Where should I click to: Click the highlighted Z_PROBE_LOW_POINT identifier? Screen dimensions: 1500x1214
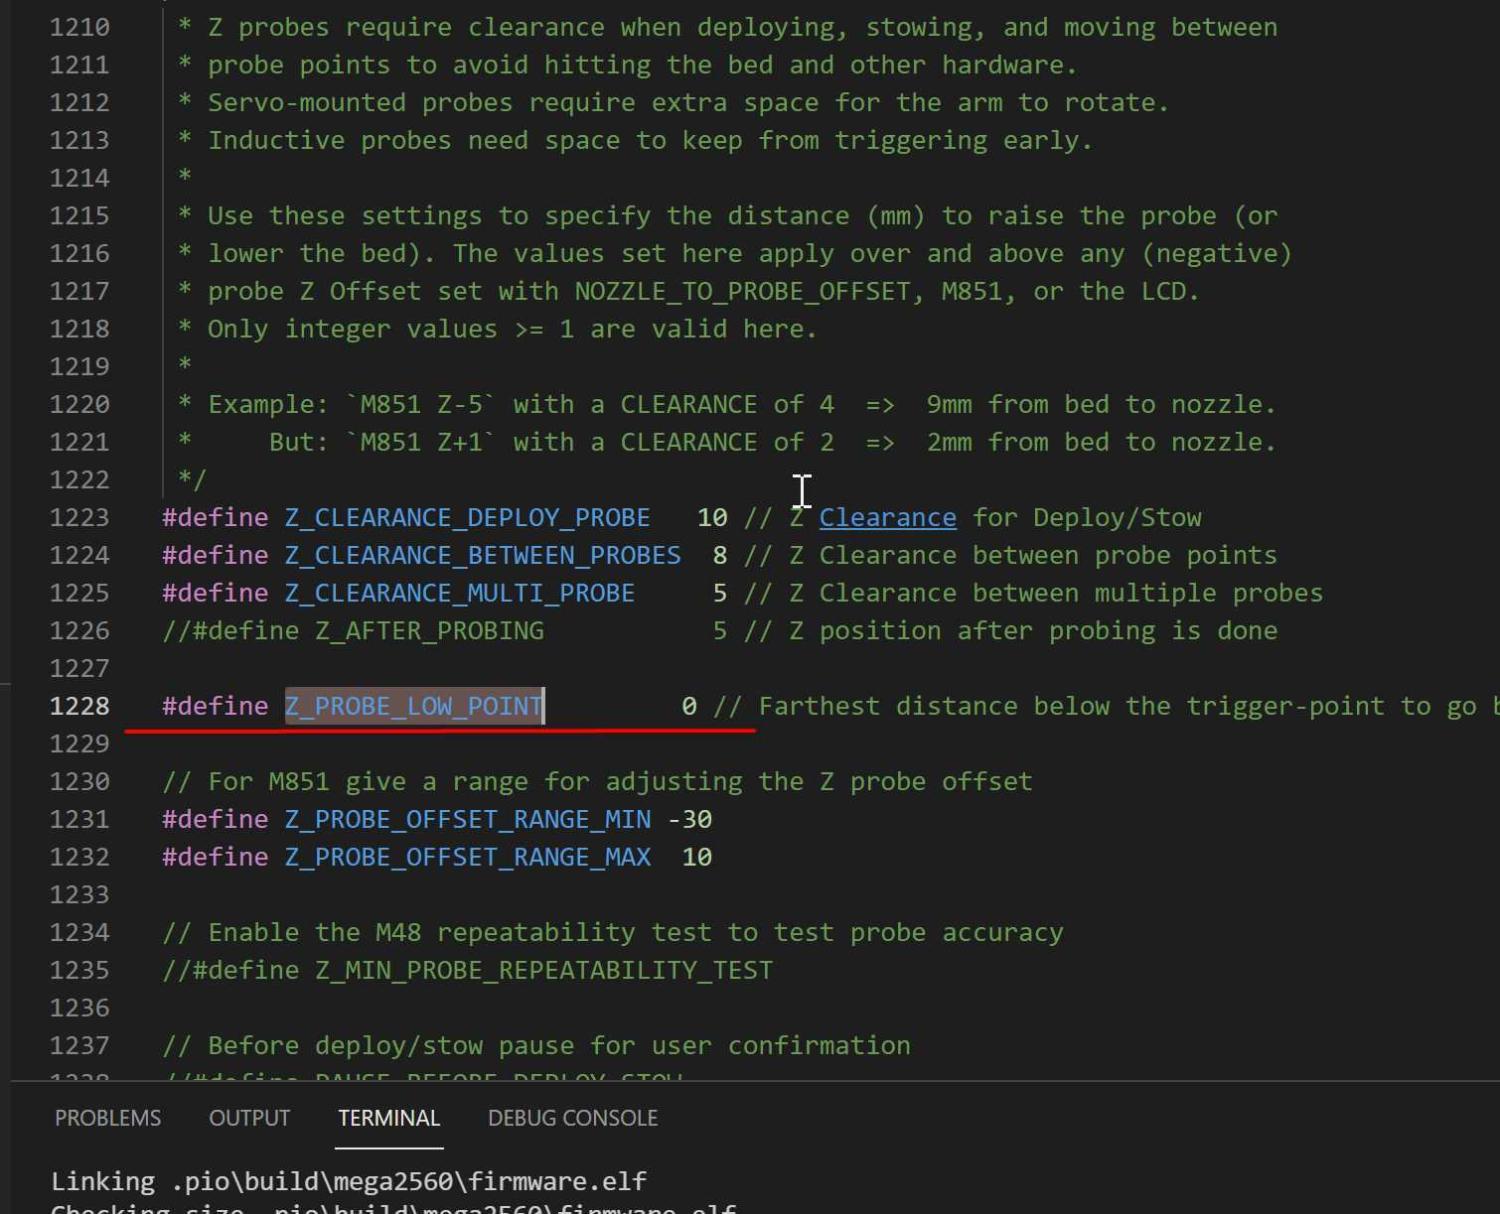(414, 706)
